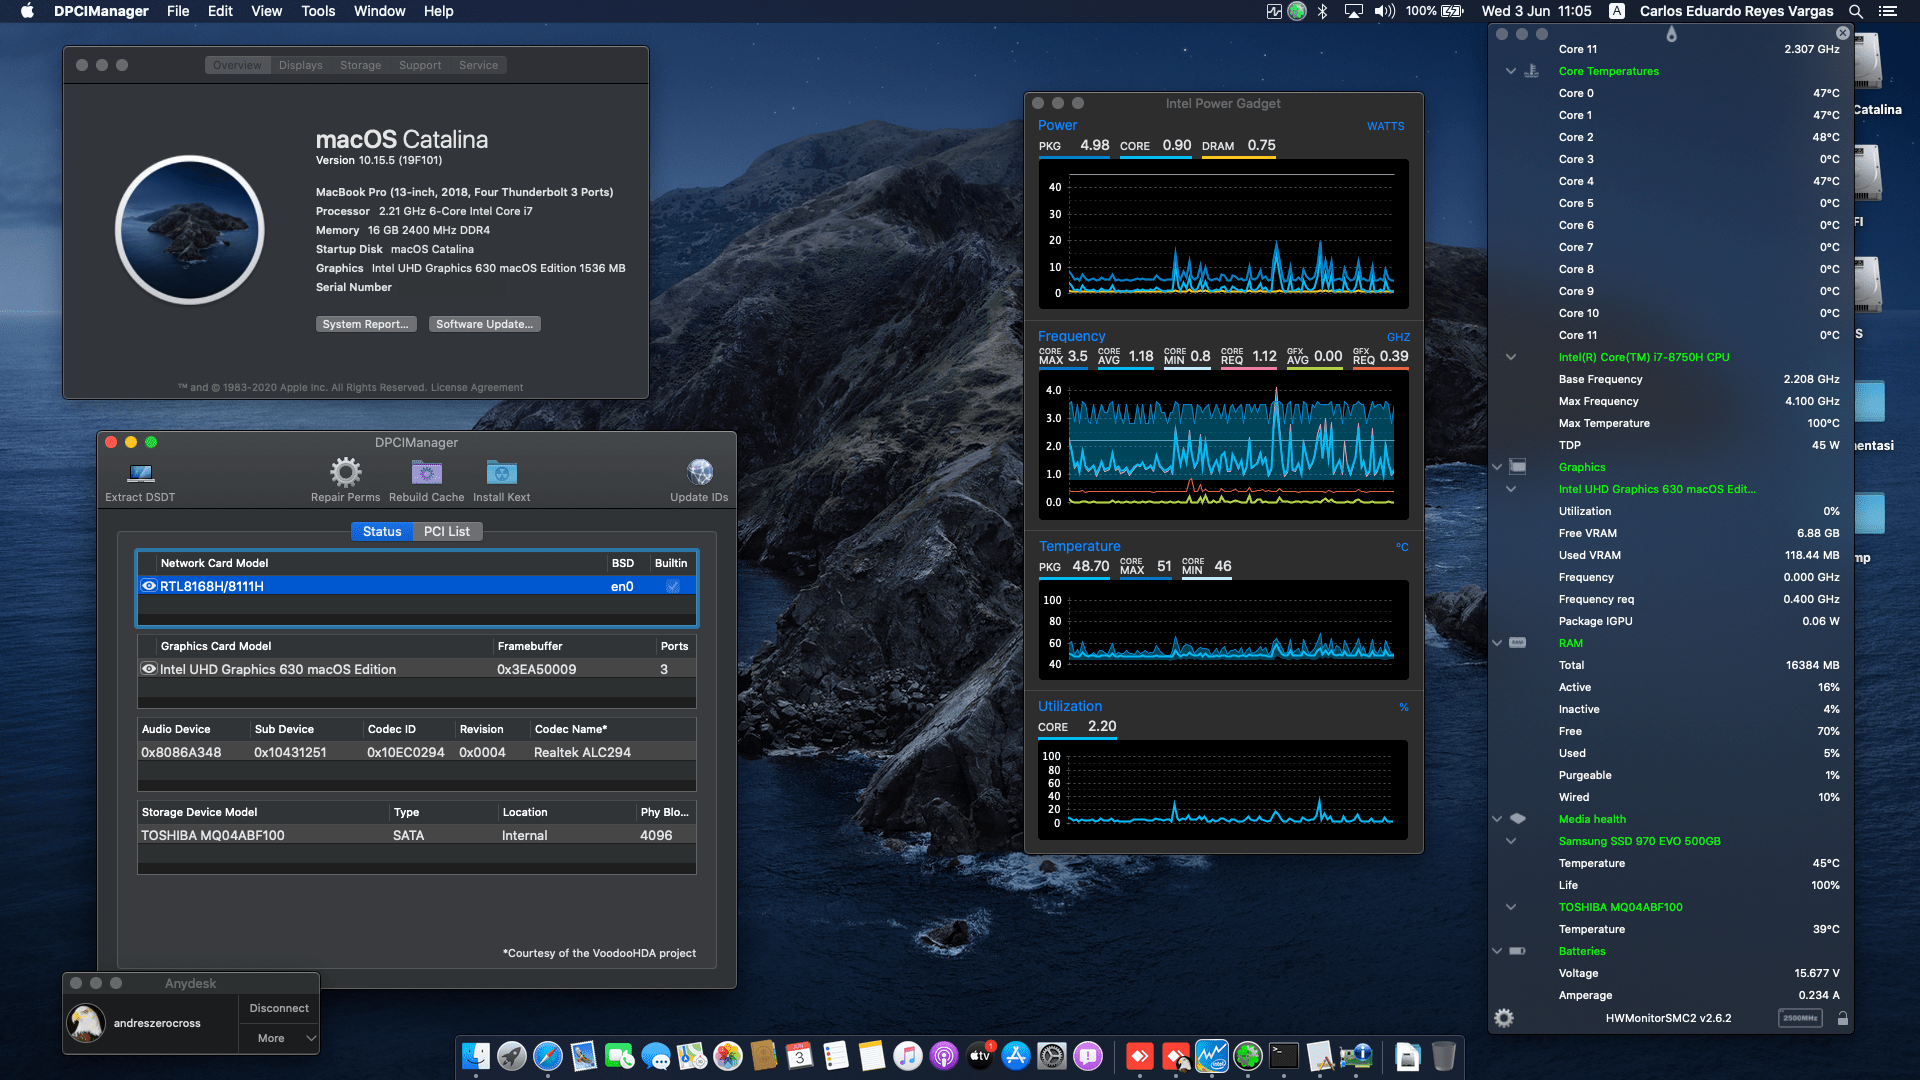Switch to the PCI List tab
Viewport: 1920px width, 1080px height.
tap(447, 531)
